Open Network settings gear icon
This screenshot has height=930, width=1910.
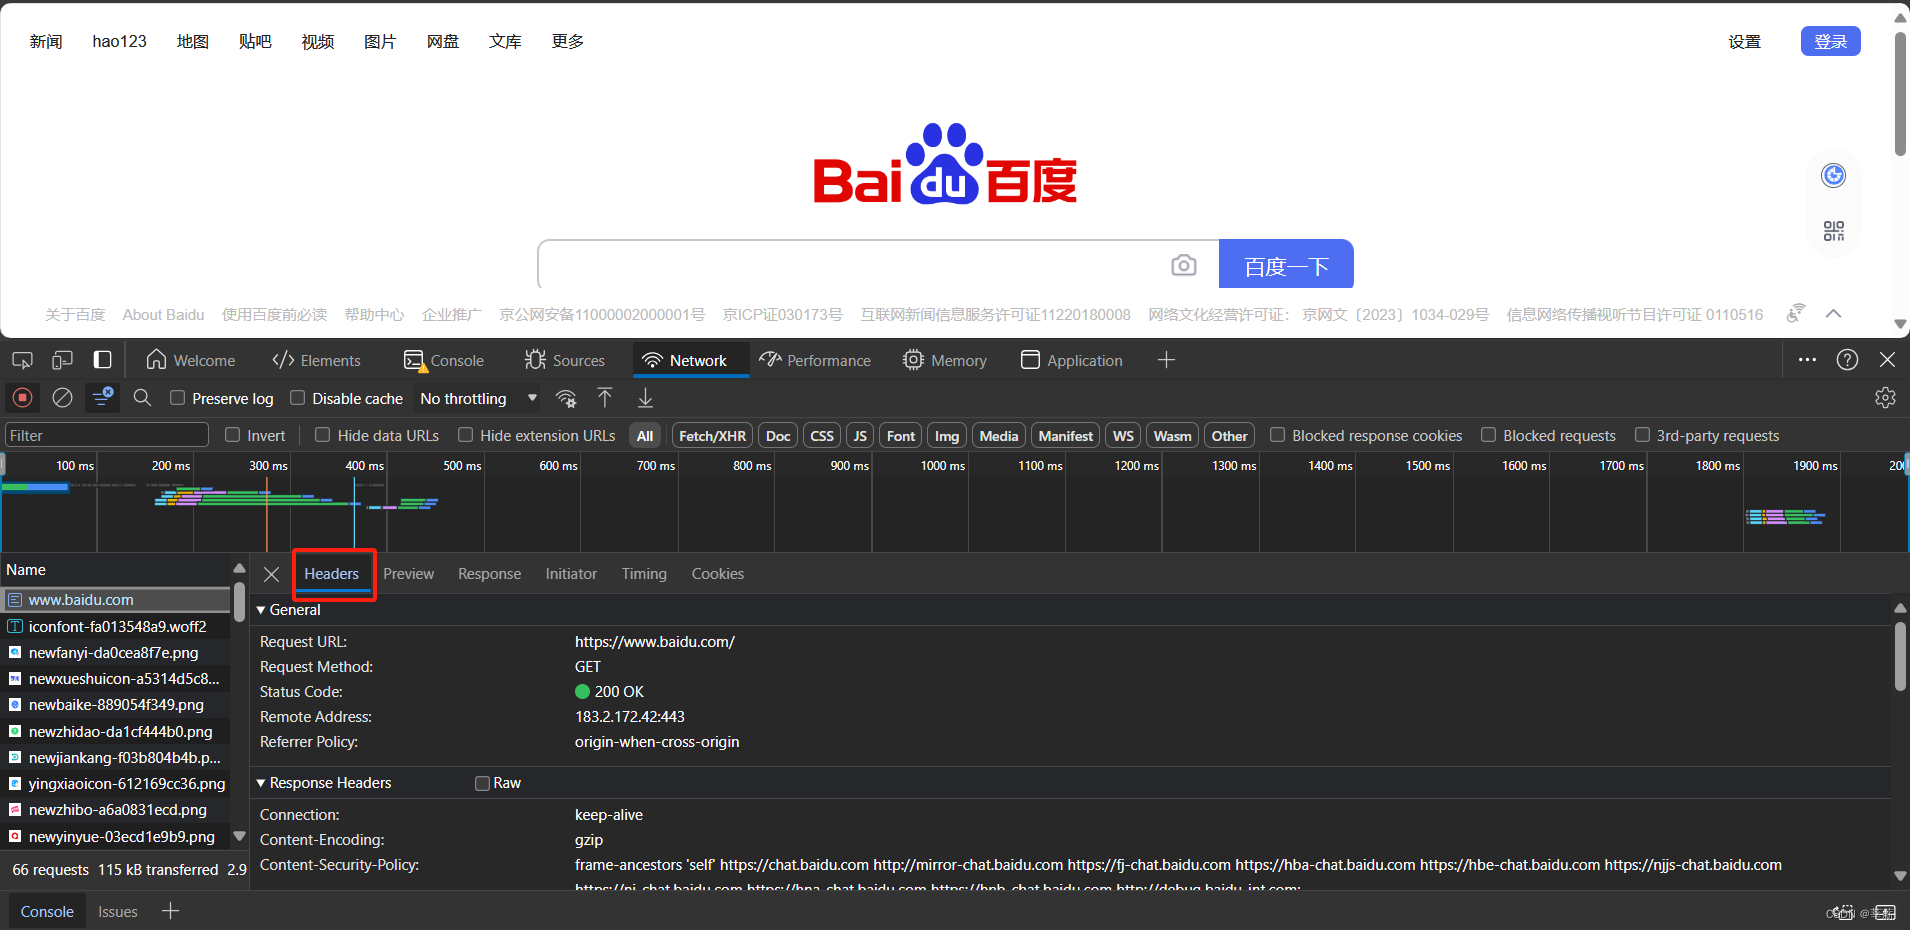click(x=1885, y=398)
